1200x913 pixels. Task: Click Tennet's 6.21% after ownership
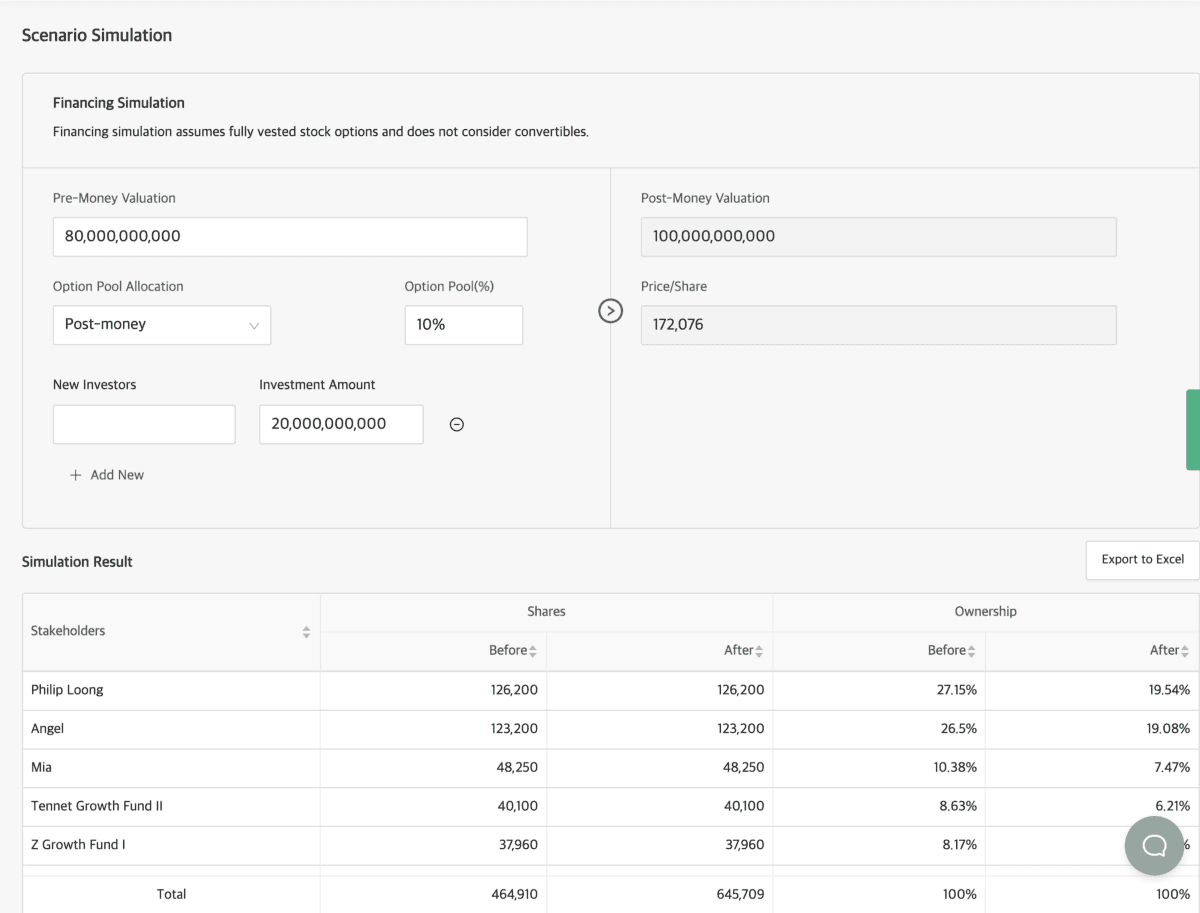click(x=1171, y=808)
